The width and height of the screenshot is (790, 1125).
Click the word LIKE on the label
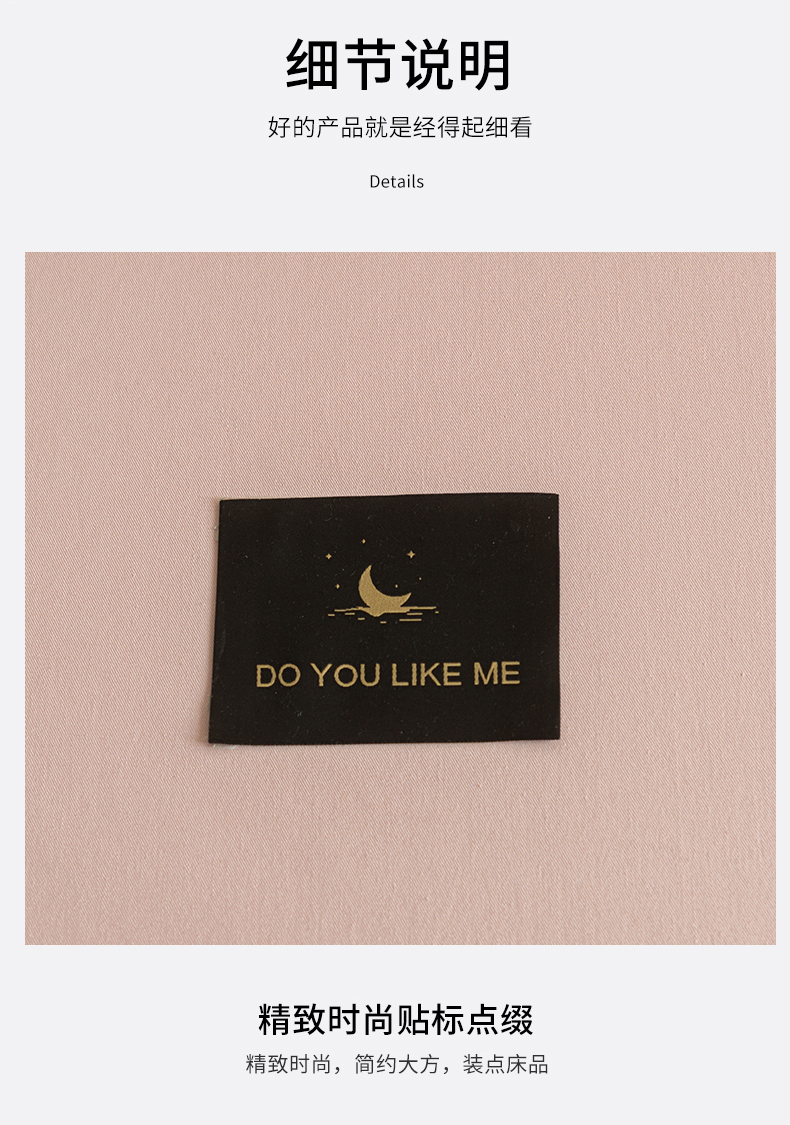426,674
